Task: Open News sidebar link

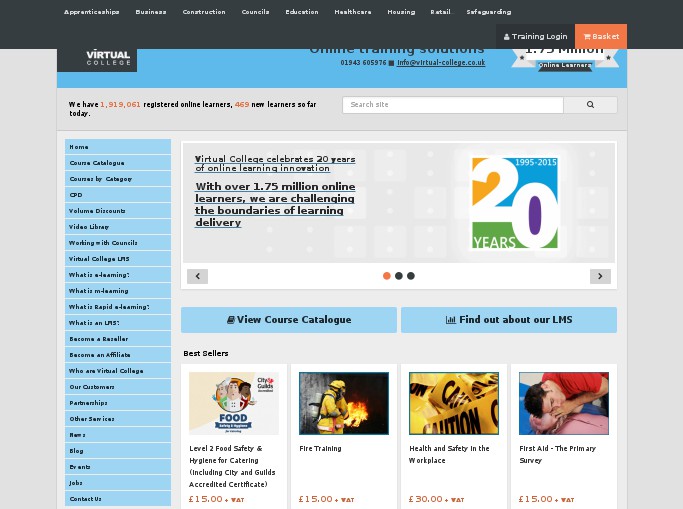Action: click(118, 435)
